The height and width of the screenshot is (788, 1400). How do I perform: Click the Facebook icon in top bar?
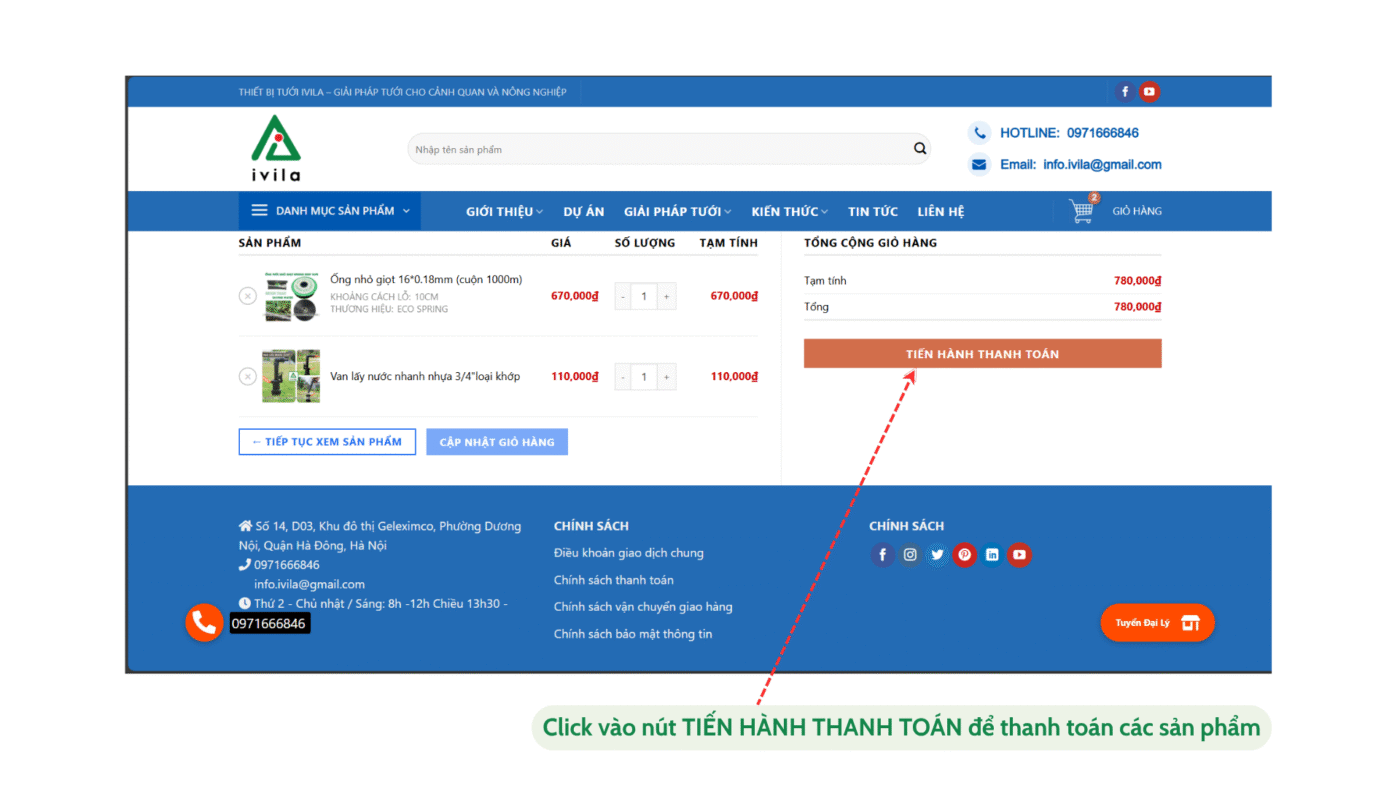click(1125, 92)
